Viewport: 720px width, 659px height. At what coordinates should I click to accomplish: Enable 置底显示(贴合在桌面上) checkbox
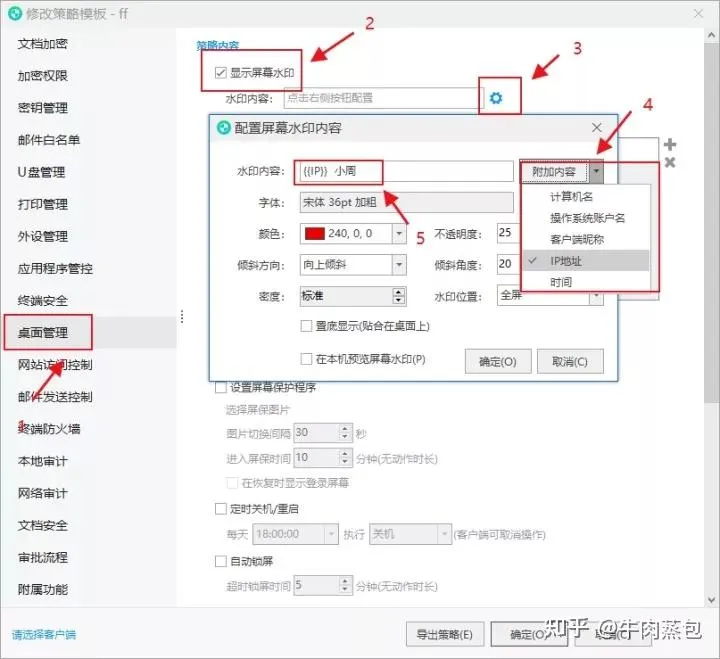tap(306, 326)
